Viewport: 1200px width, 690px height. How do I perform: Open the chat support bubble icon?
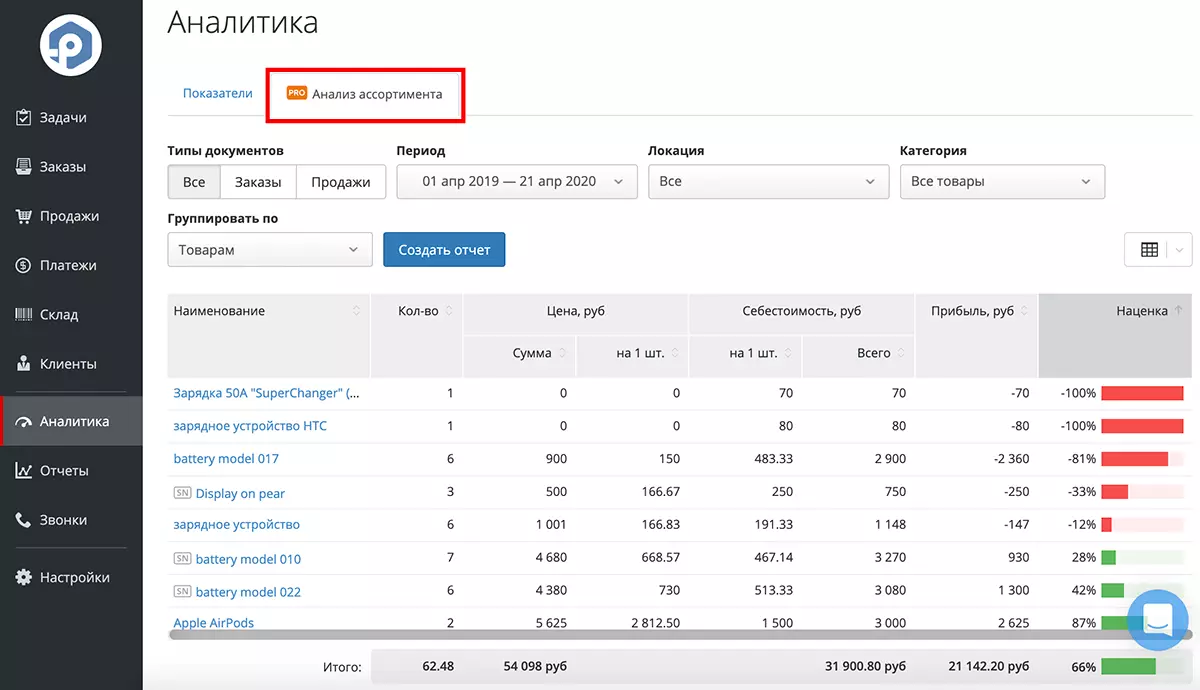[1157, 621]
